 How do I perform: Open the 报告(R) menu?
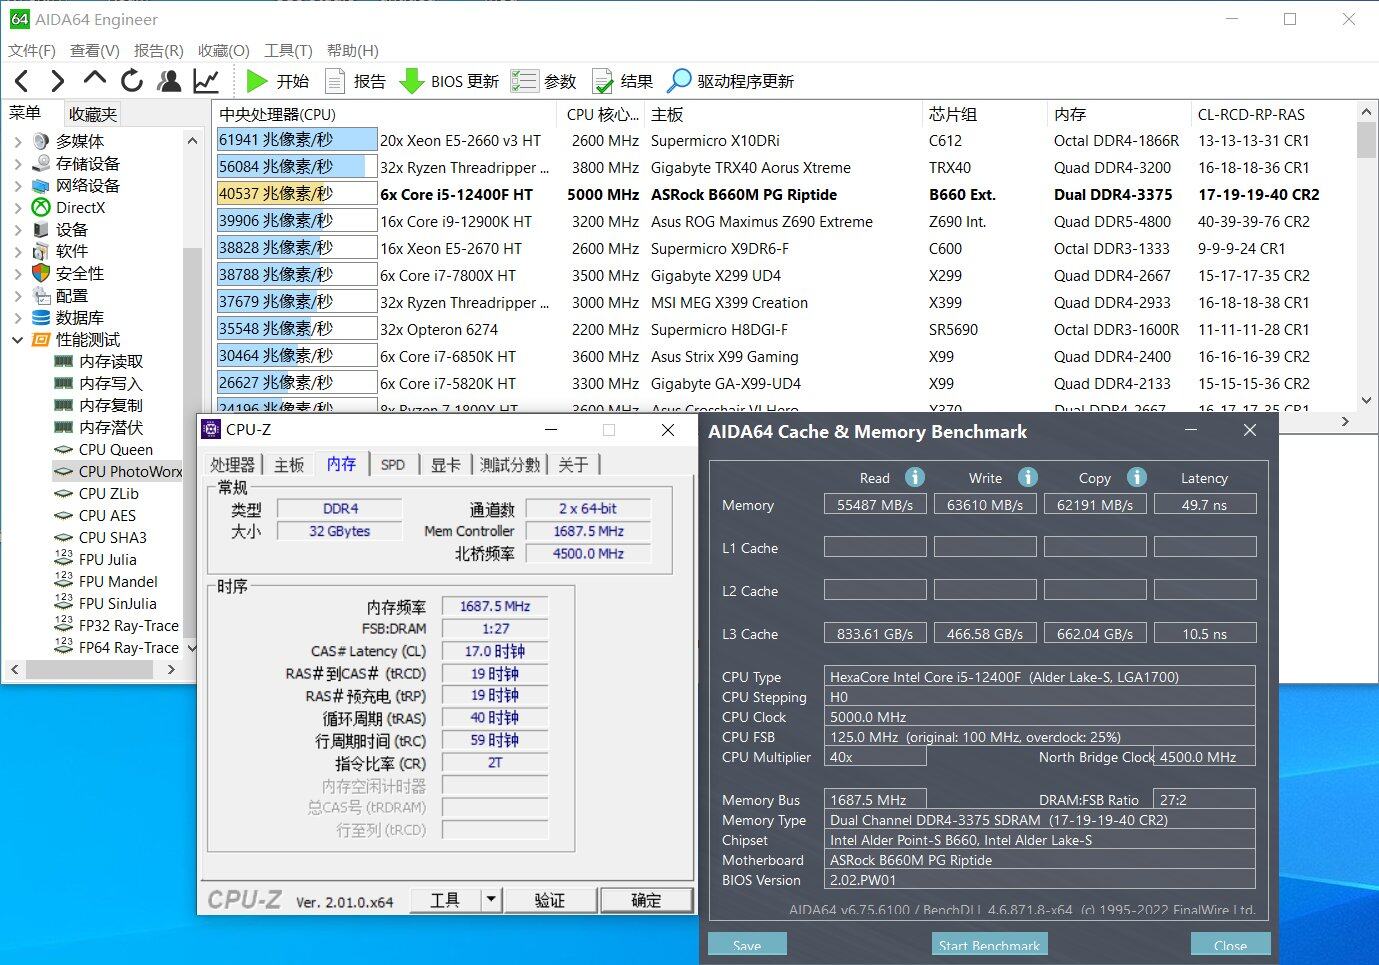pyautogui.click(x=159, y=51)
